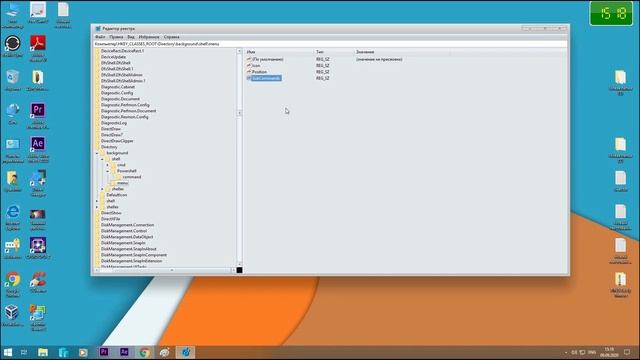Image resolution: width=640 pixels, height=360 pixels.
Task: Click Registry Editor taskbar button
Action: pyautogui.click(x=185, y=352)
